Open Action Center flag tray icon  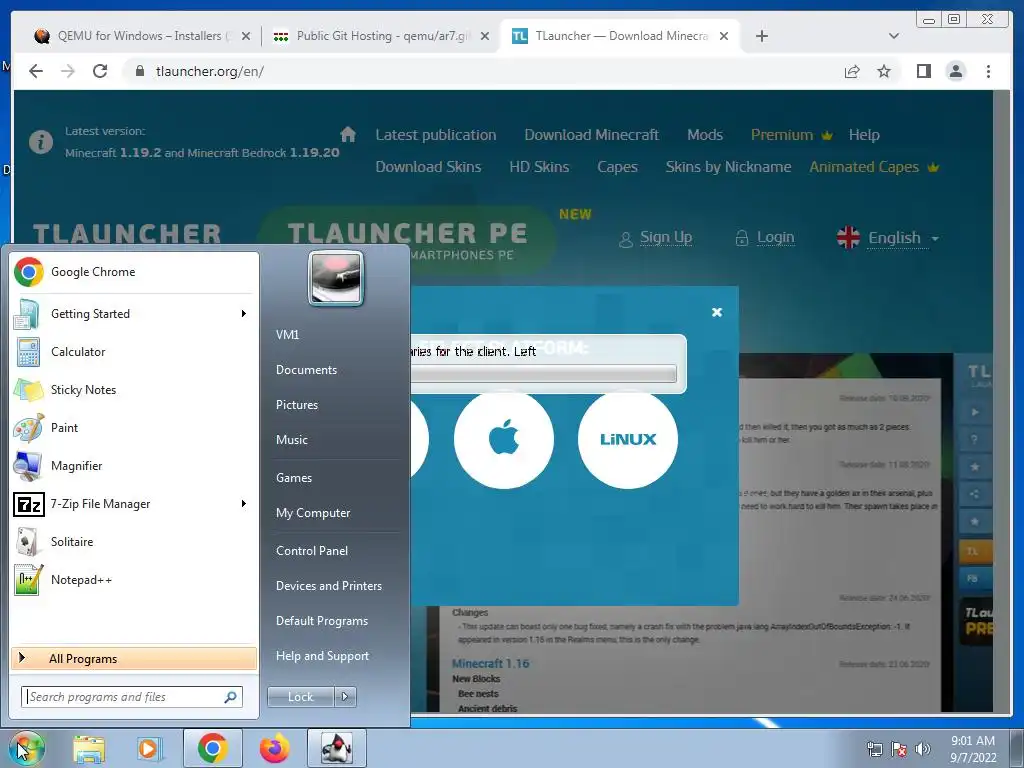[899, 749]
